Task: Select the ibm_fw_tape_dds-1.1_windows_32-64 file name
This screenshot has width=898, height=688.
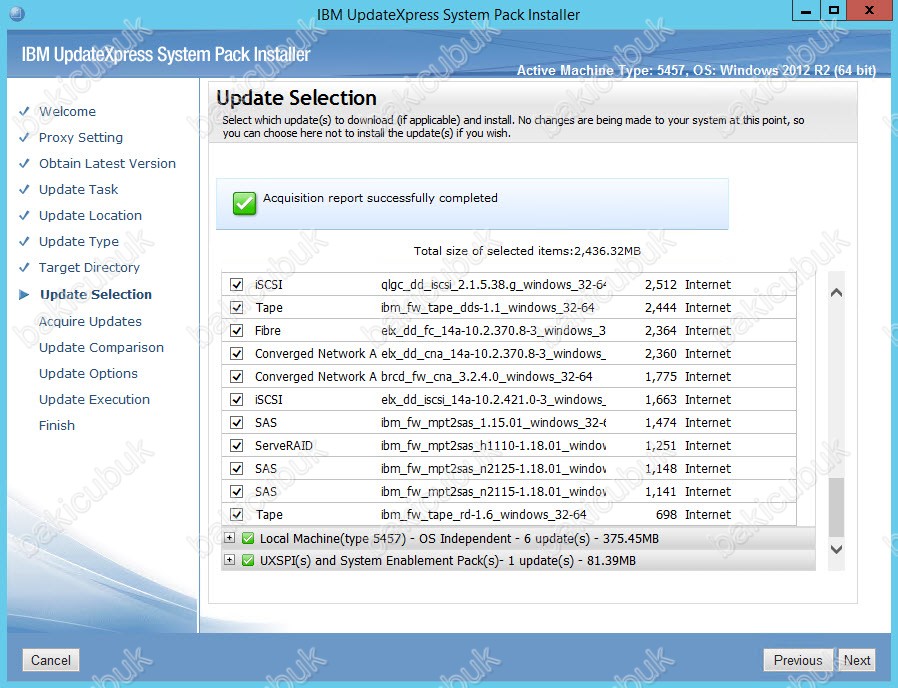Action: (488, 308)
